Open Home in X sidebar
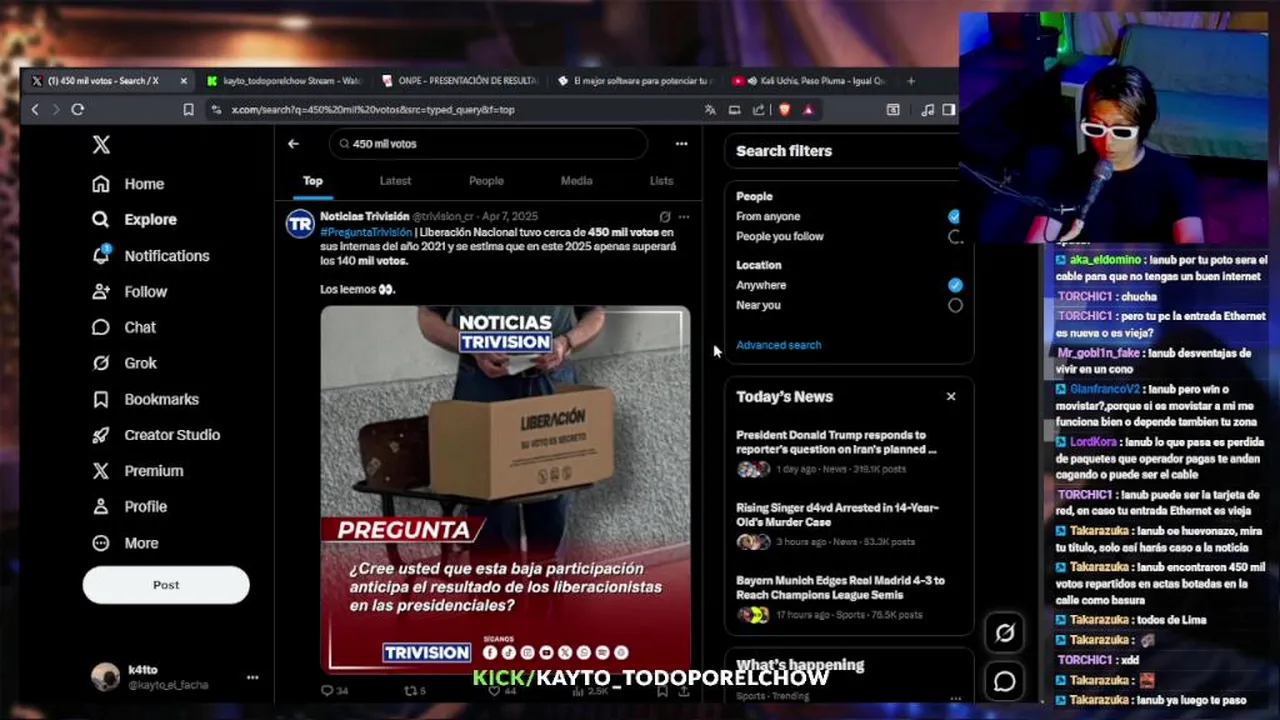Image resolution: width=1280 pixels, height=720 pixels. tap(128, 184)
